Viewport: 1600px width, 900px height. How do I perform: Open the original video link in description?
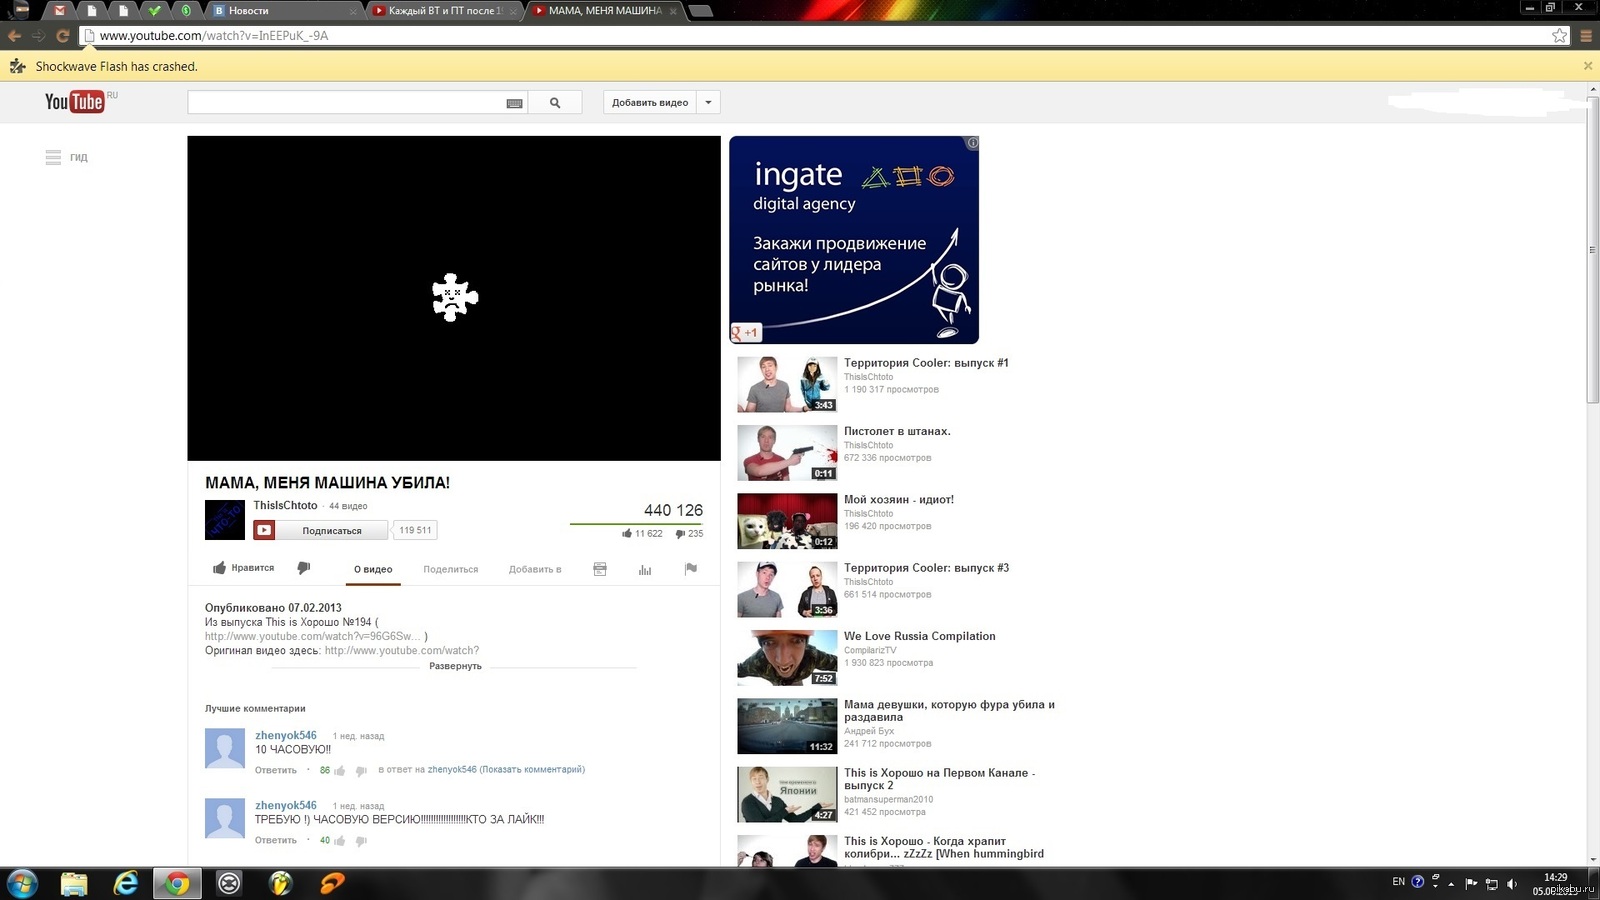[402, 650]
